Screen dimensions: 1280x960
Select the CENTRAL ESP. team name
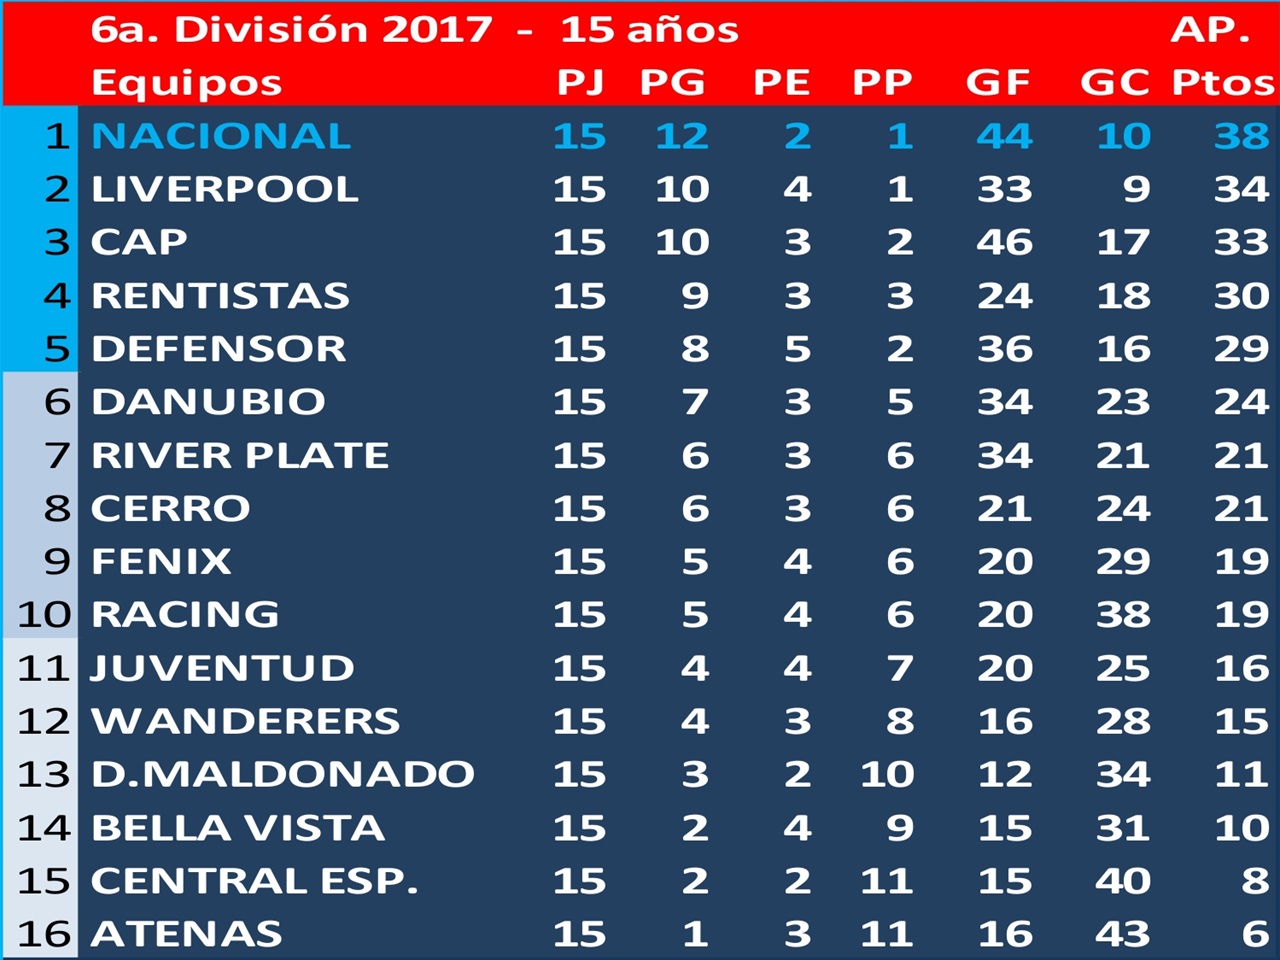point(254,881)
